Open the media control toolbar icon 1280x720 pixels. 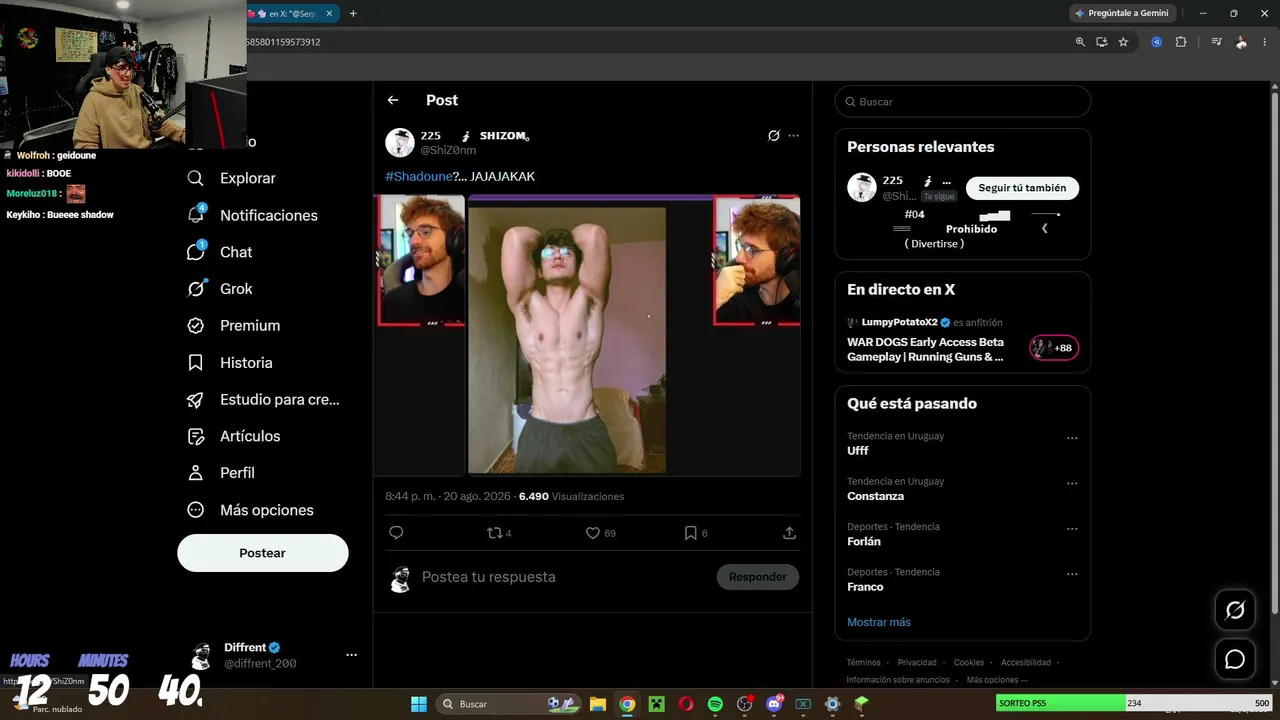click(1217, 42)
